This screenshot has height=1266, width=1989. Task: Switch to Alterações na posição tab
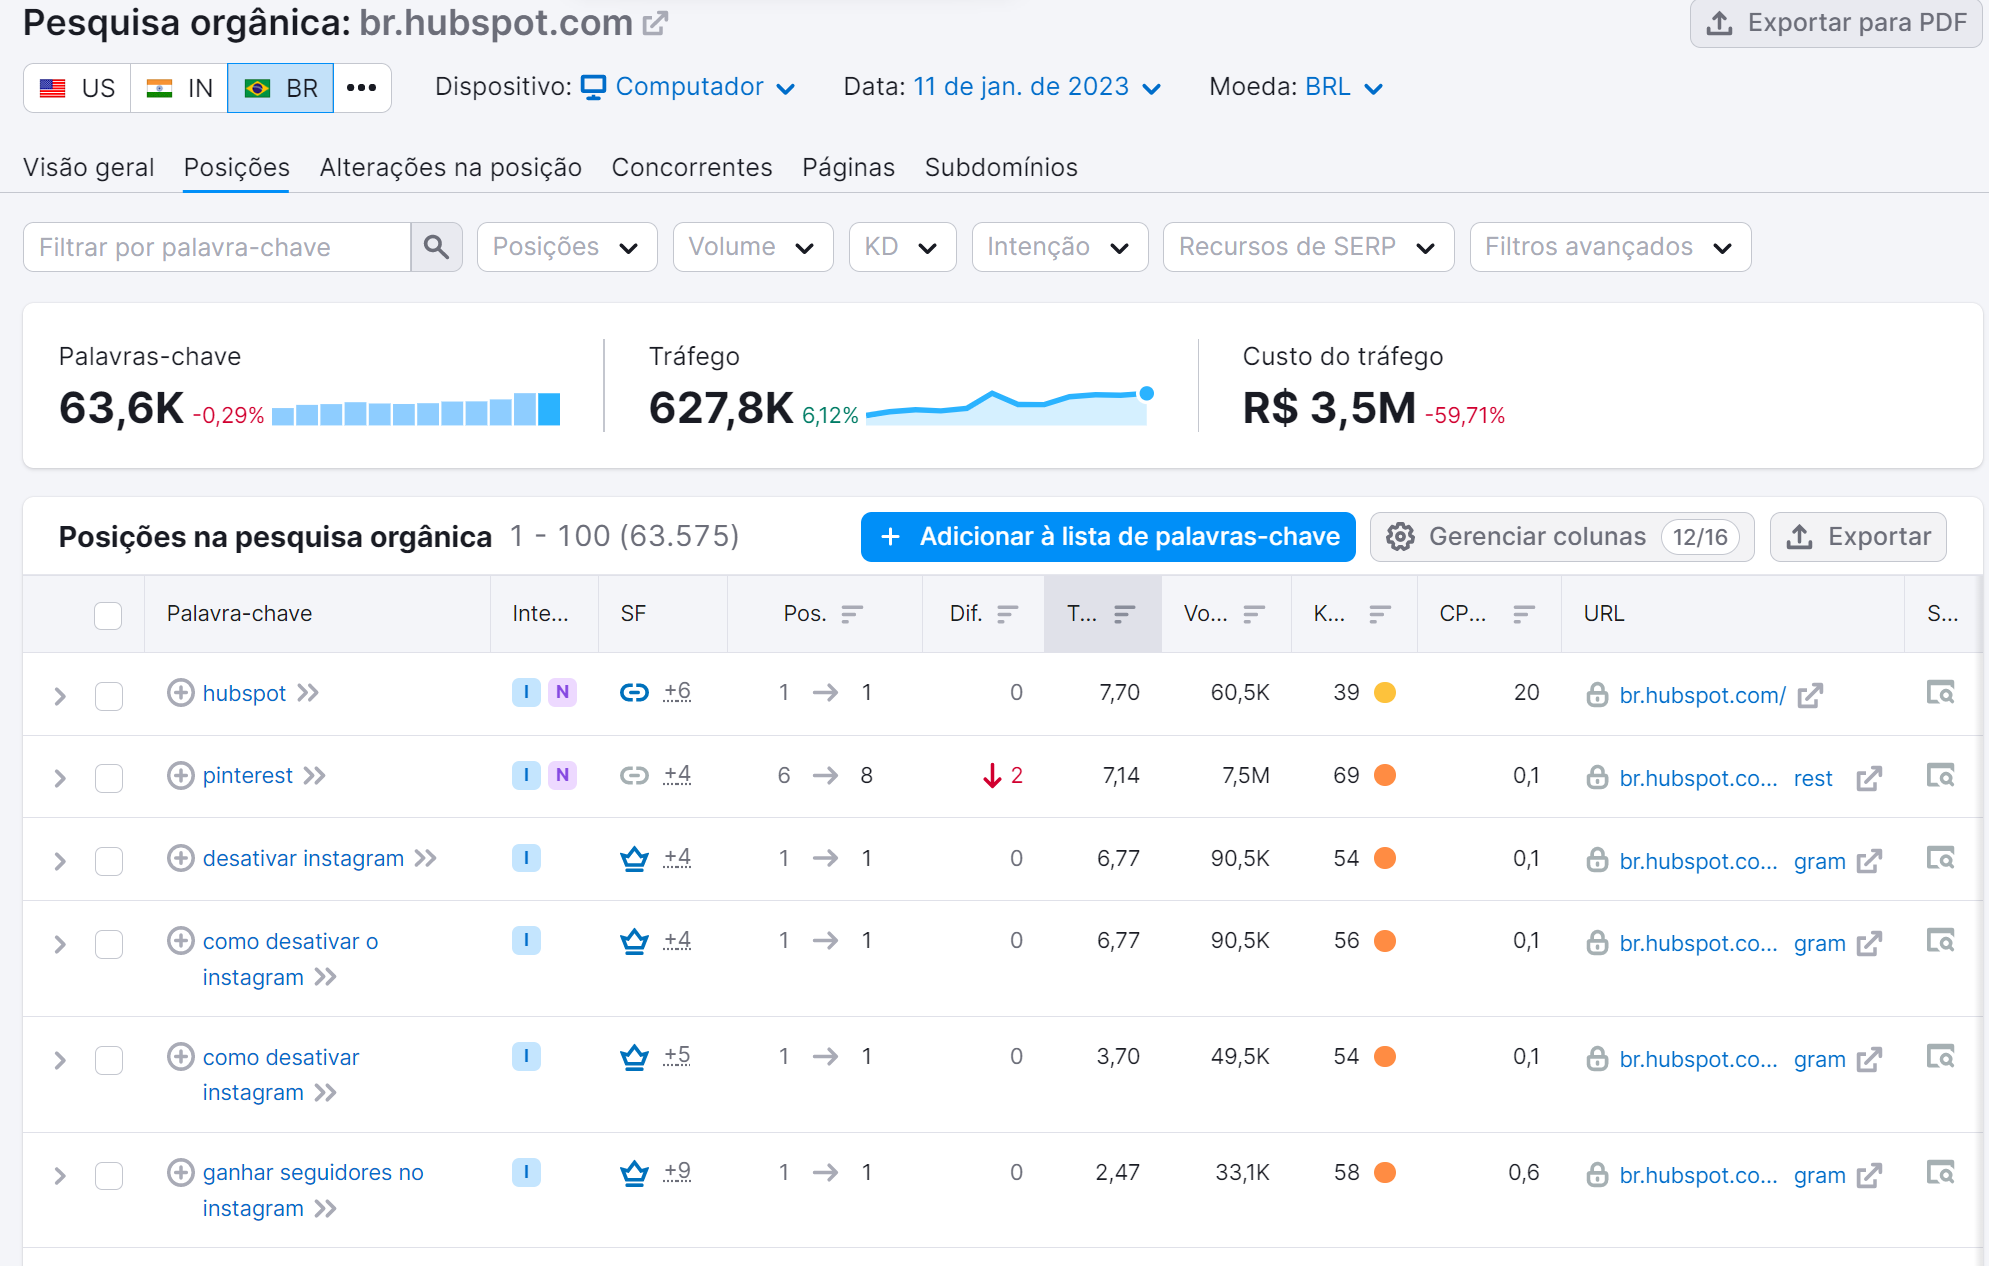[451, 167]
